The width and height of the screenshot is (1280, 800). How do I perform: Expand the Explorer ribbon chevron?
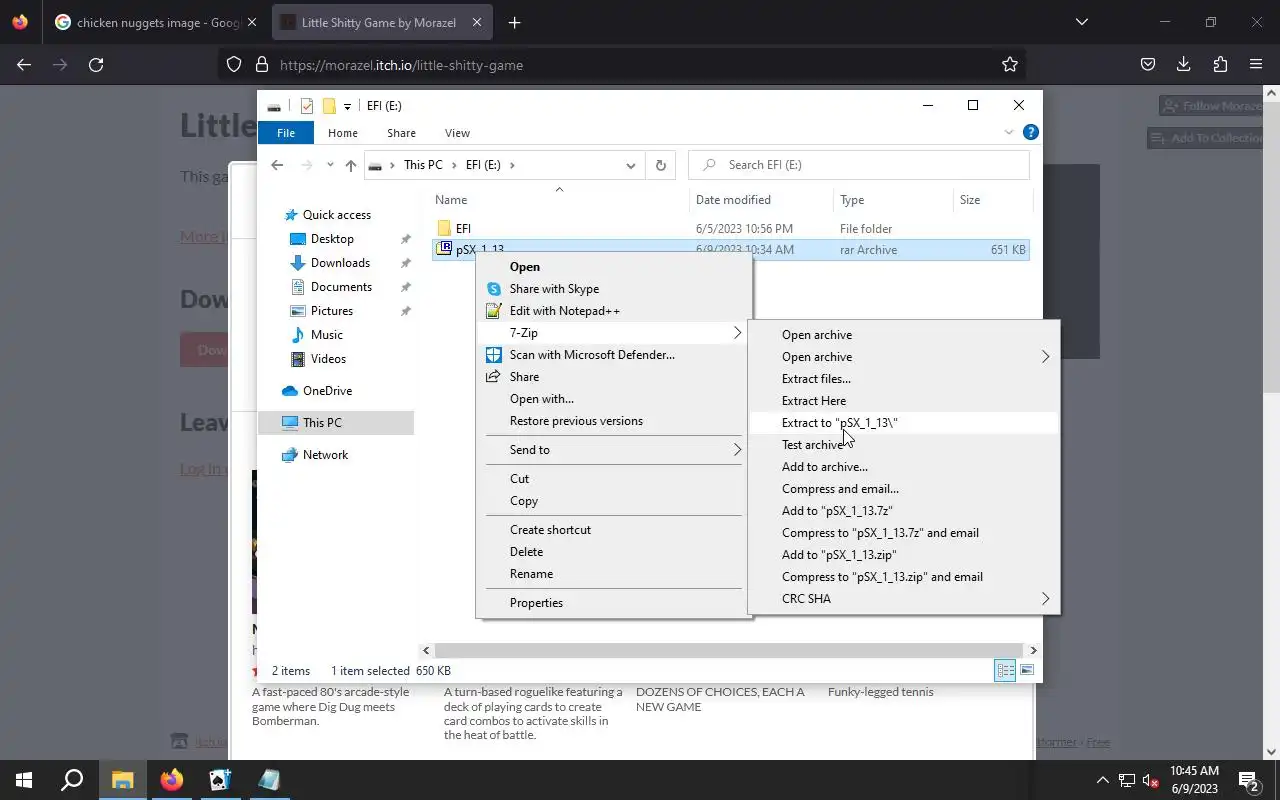point(1009,132)
